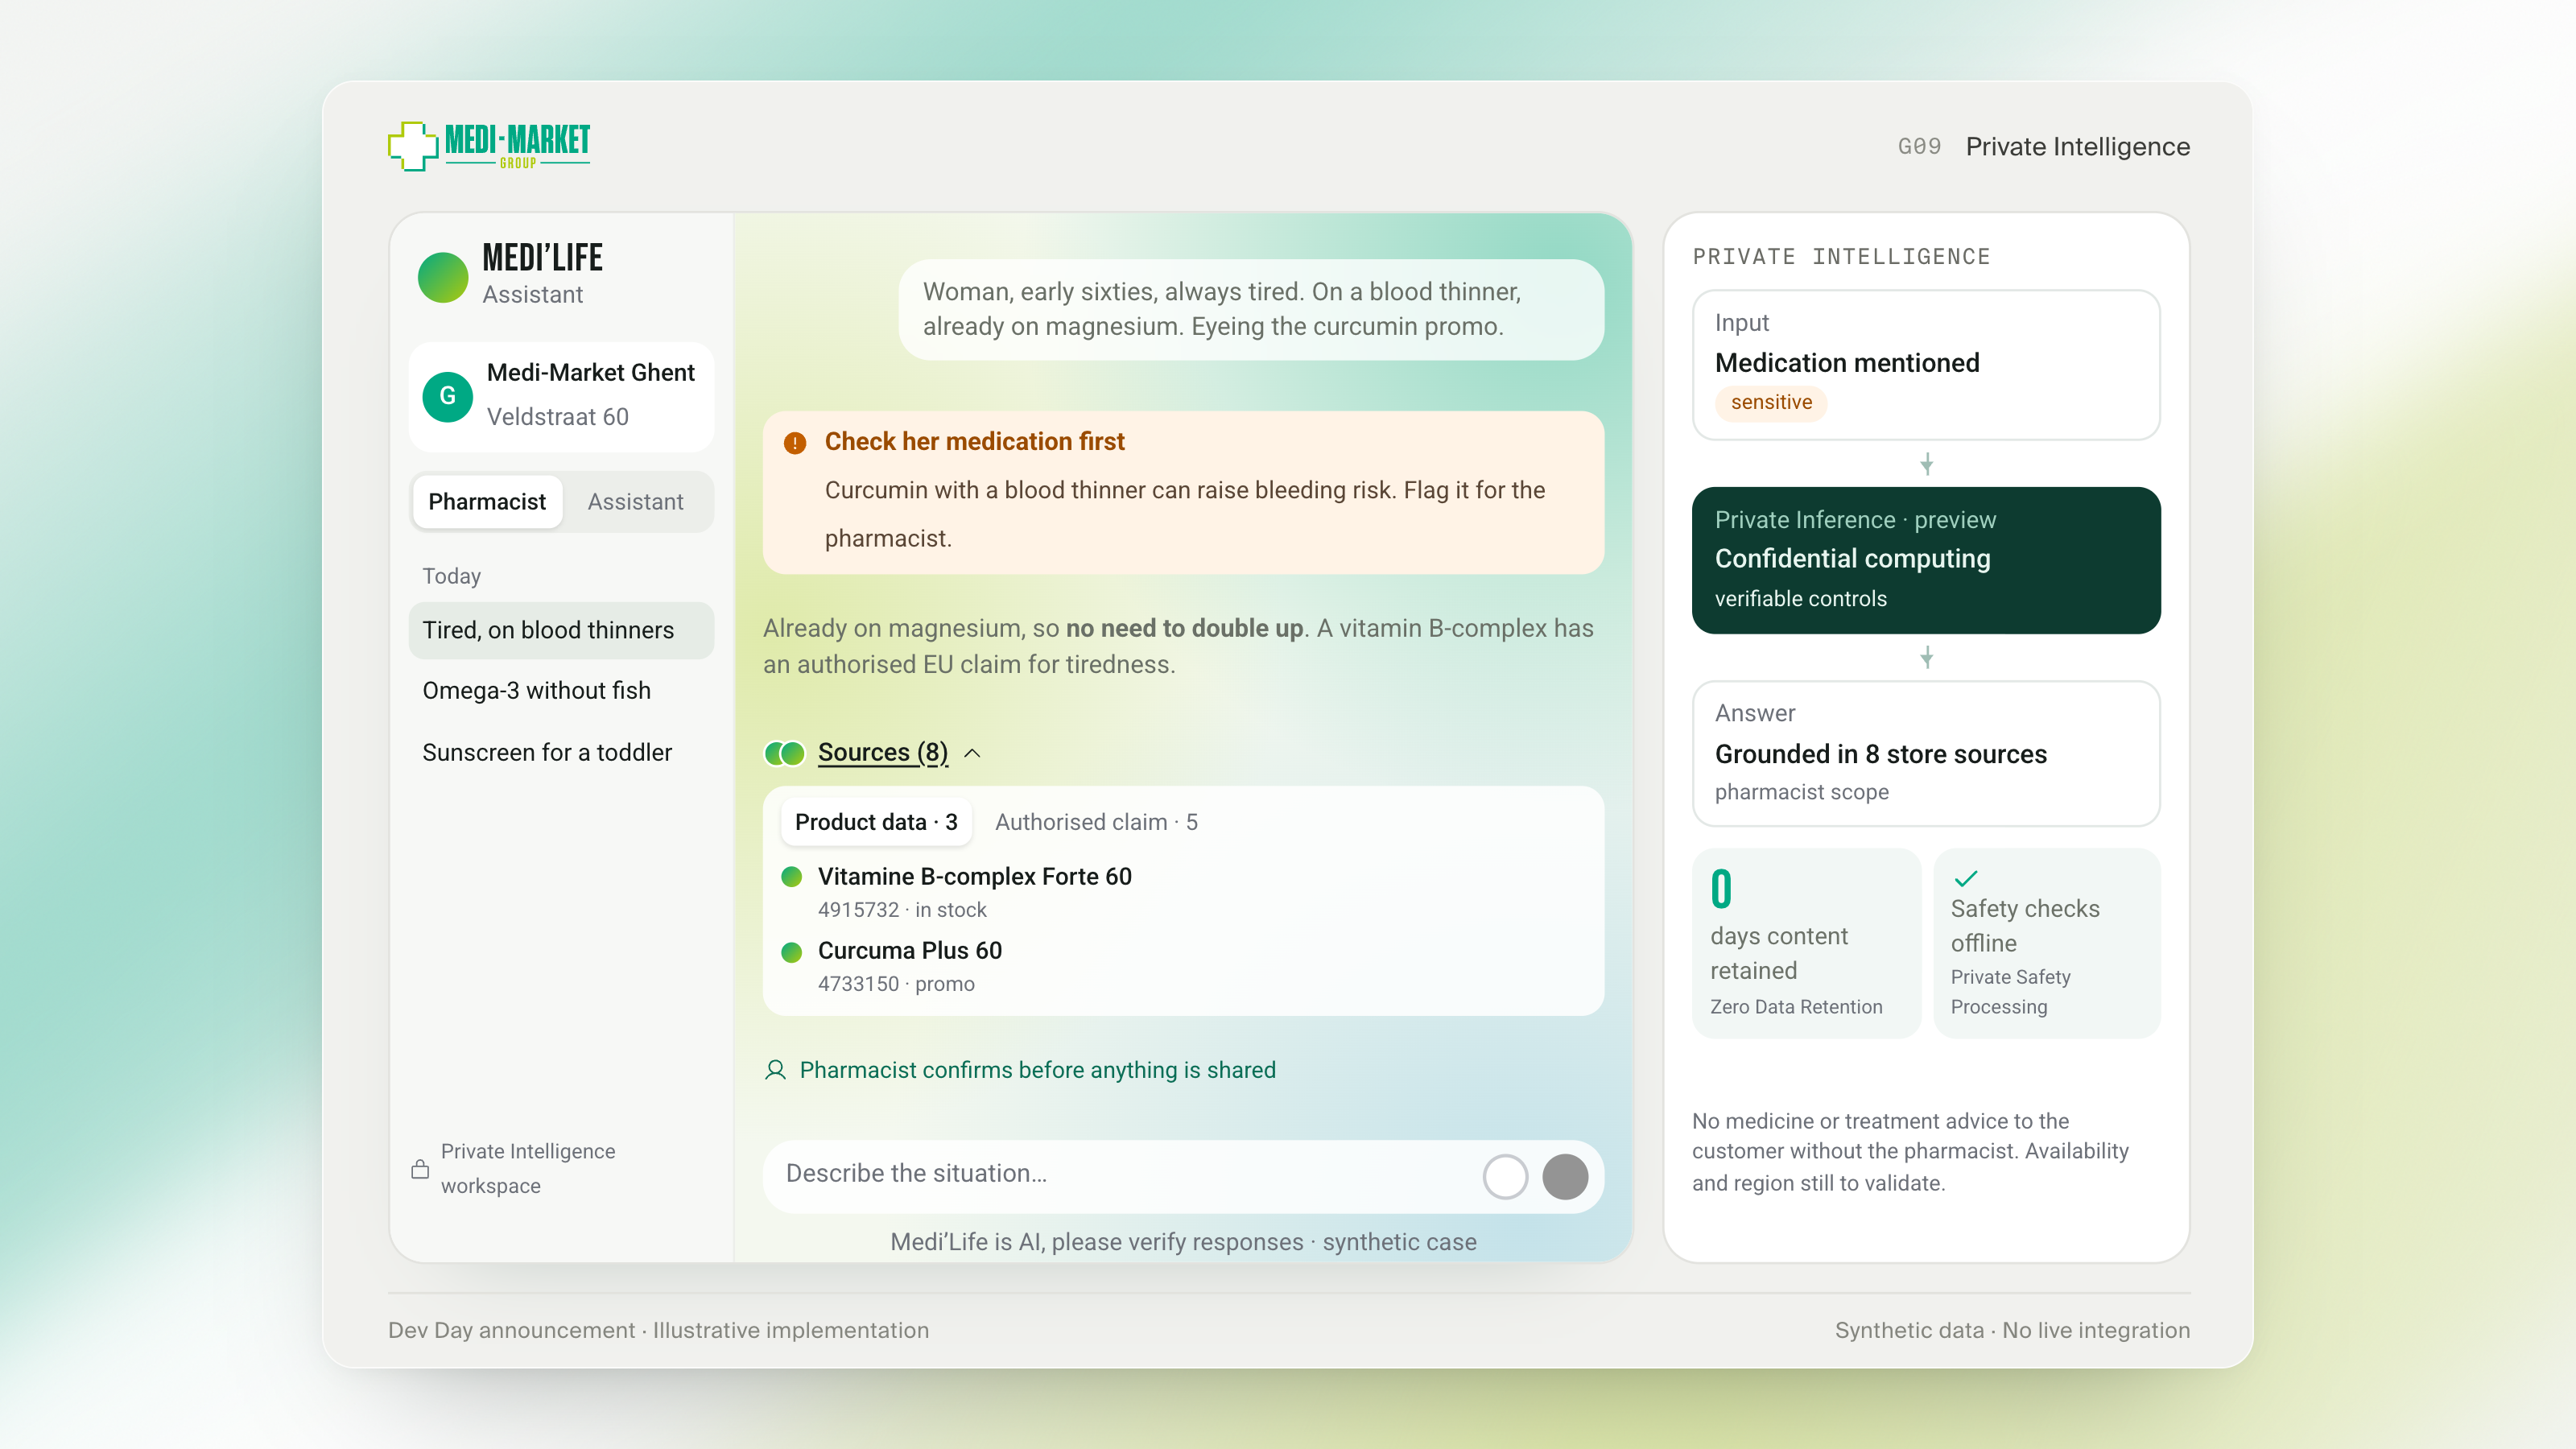Click the Medication mentioned input card
The height and width of the screenshot is (1449, 2576).
pyautogui.click(x=1926, y=365)
